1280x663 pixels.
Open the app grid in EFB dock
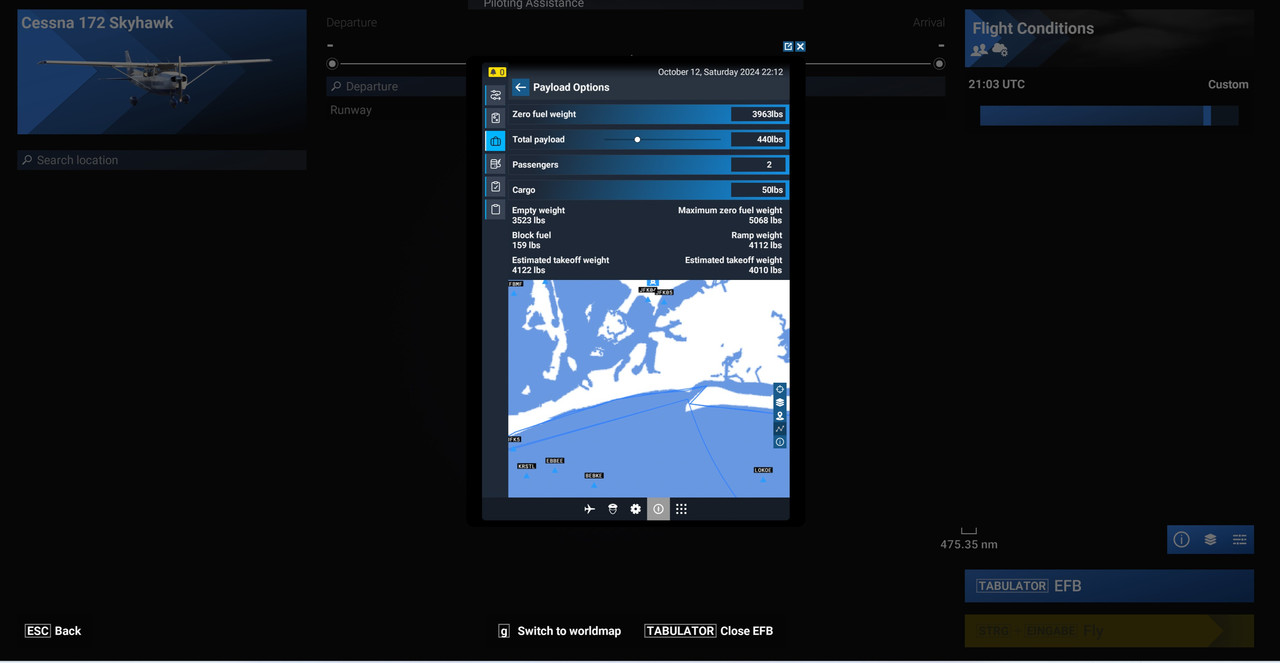click(x=681, y=509)
